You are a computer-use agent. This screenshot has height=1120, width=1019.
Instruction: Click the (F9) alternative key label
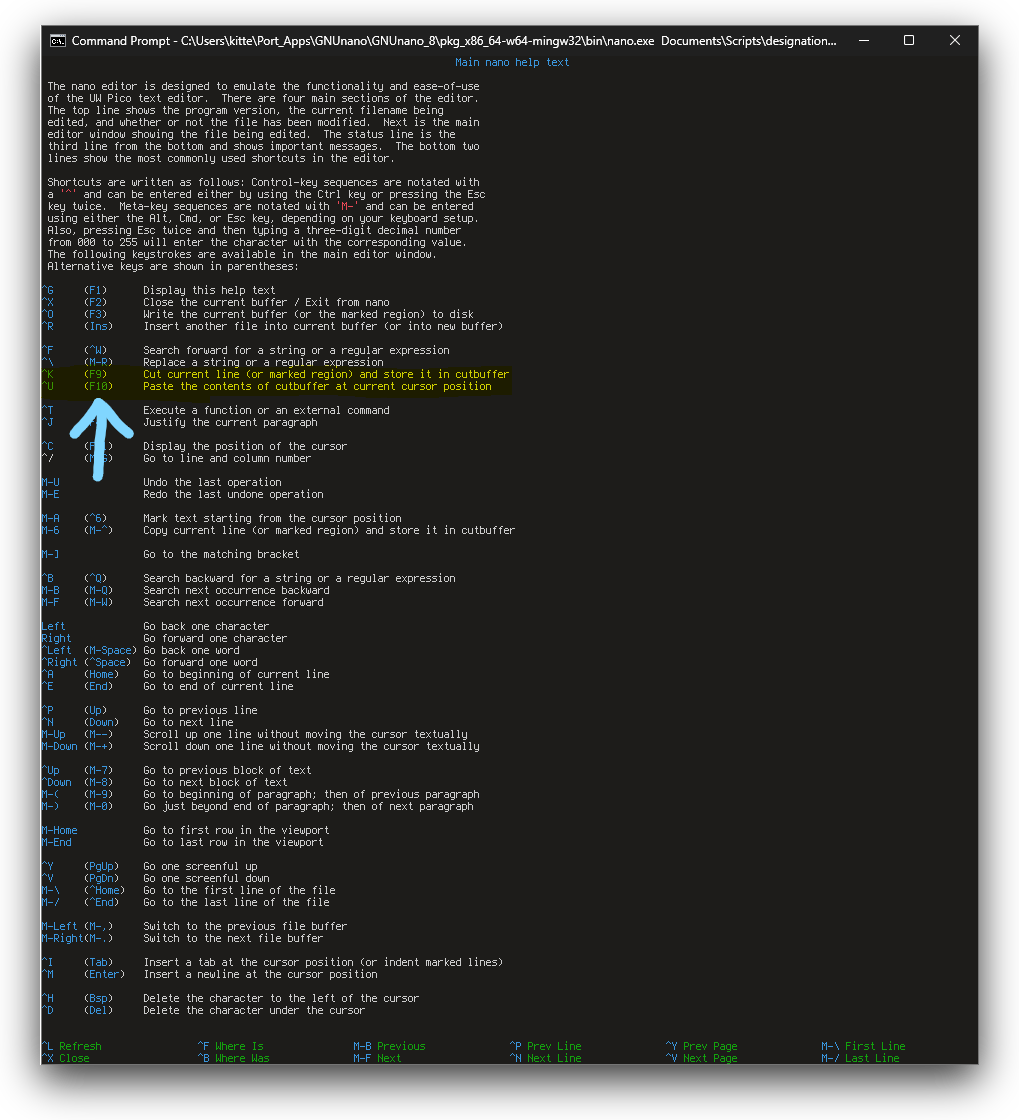click(96, 374)
